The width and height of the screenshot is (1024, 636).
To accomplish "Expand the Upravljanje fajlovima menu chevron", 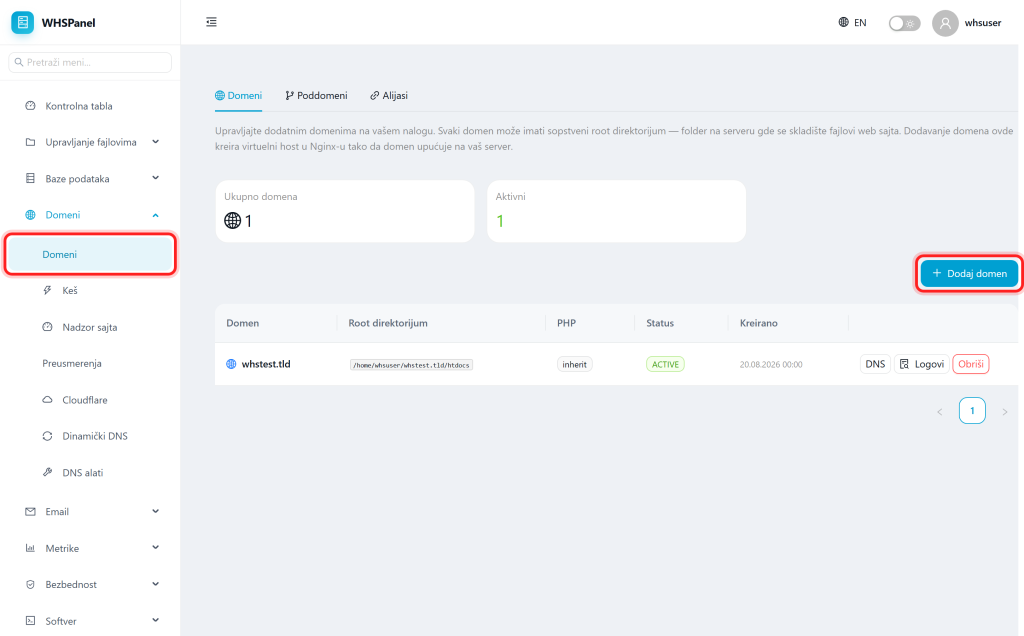I will (x=155, y=142).
